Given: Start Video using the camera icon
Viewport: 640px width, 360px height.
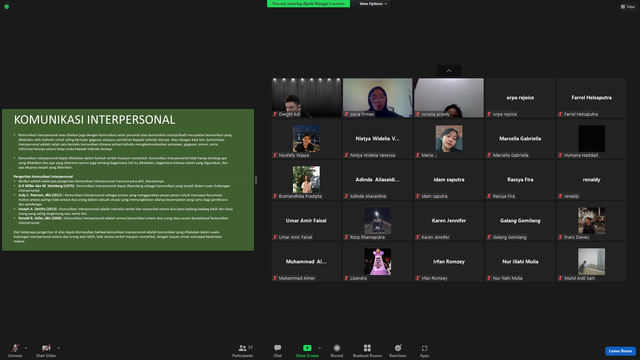Looking at the screenshot, I should tap(46, 348).
